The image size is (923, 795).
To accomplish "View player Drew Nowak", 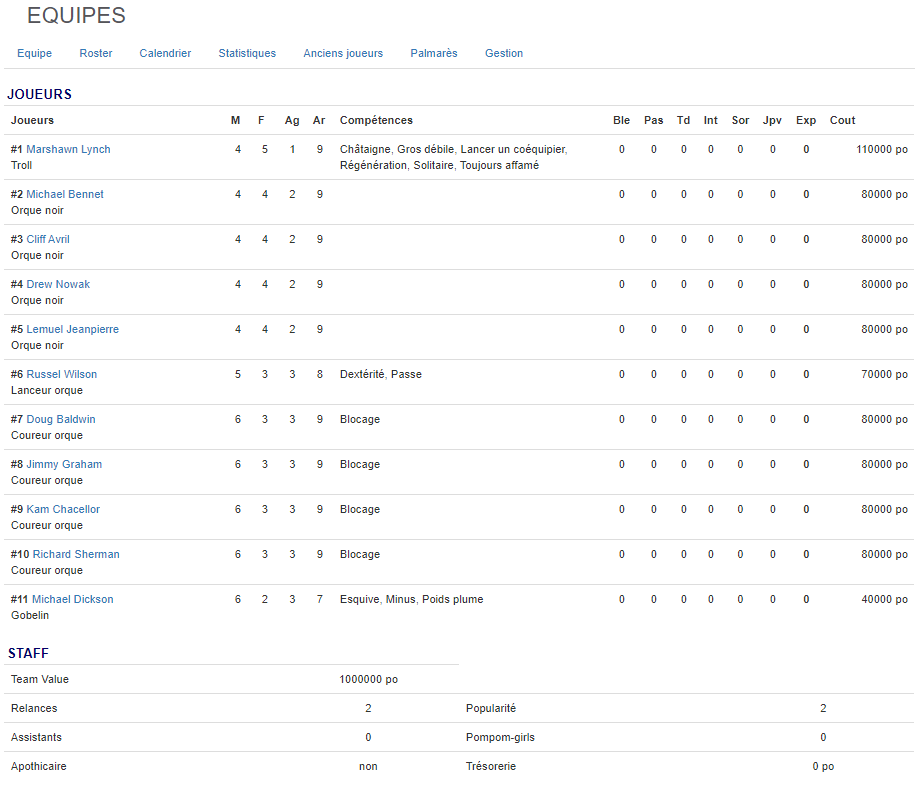I will tap(58, 284).
